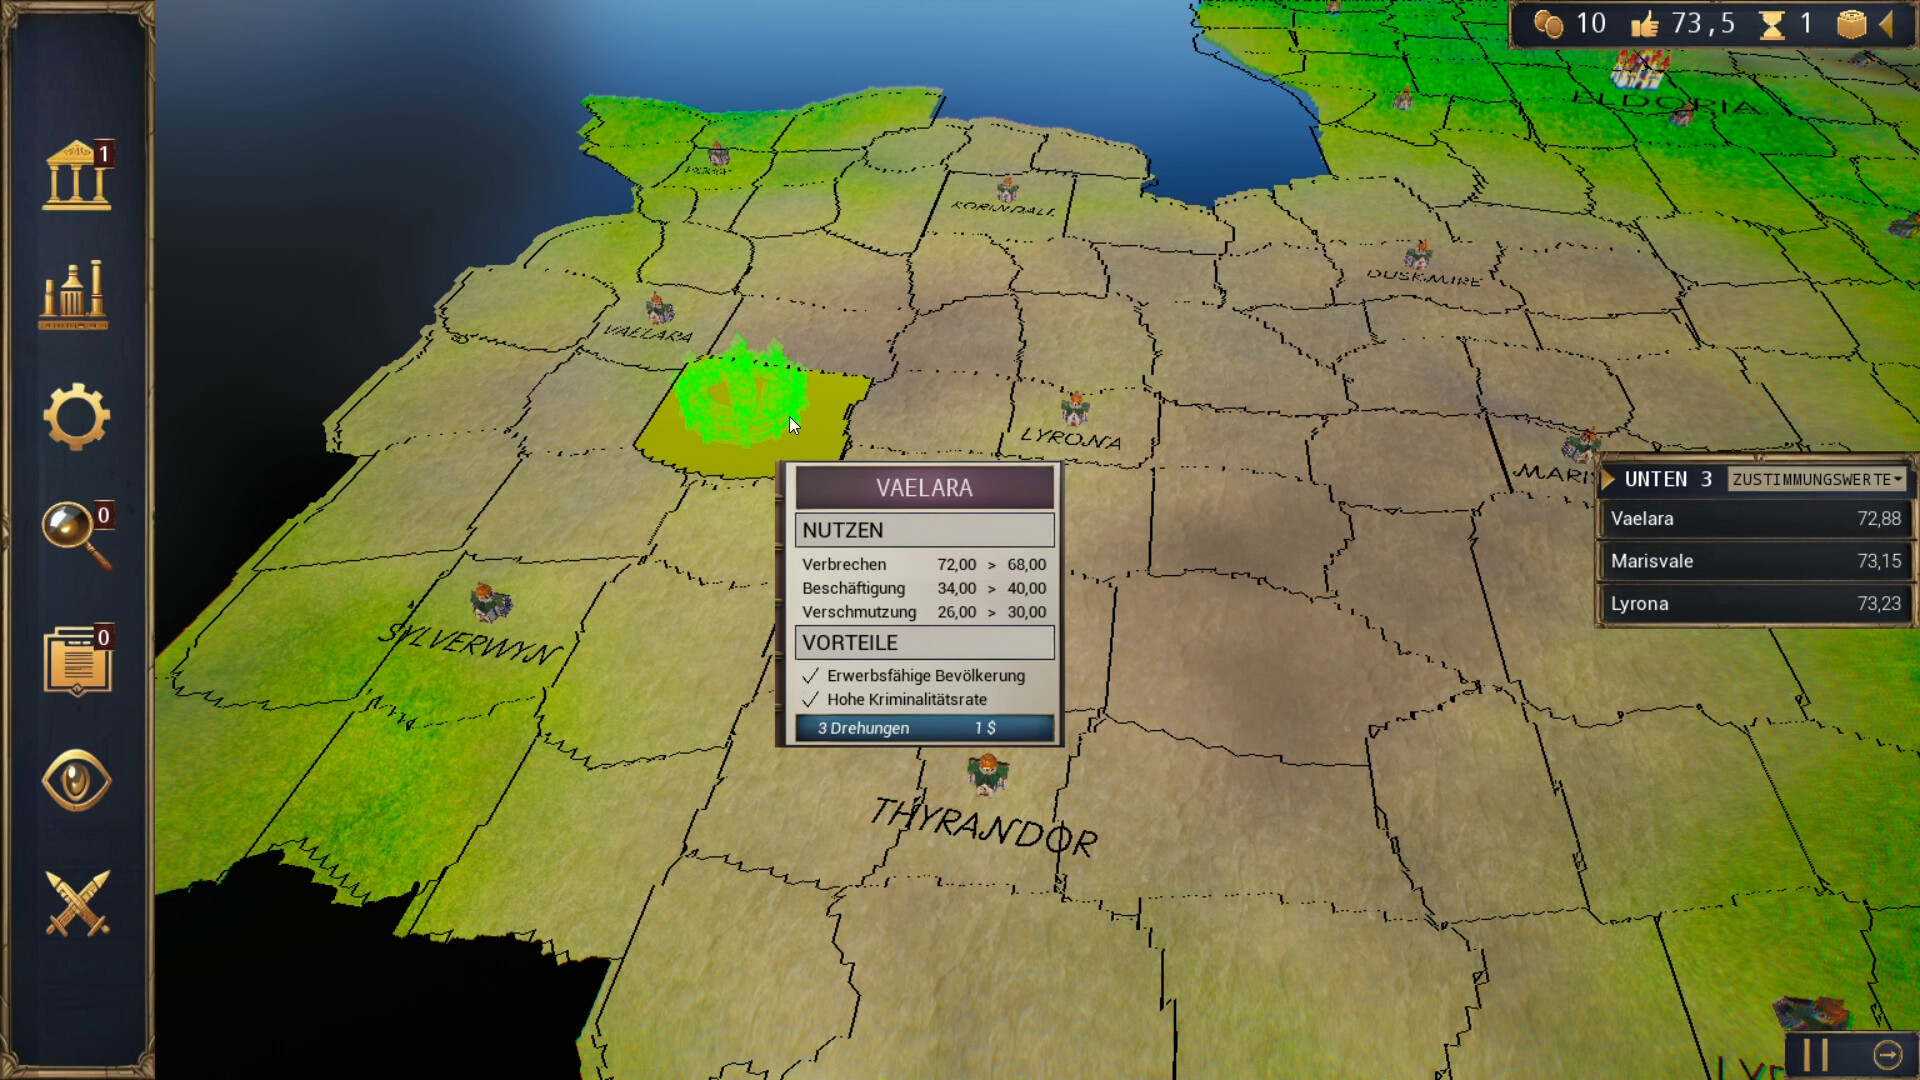Toggle the eye visibility overlay icon

[x=76, y=780]
